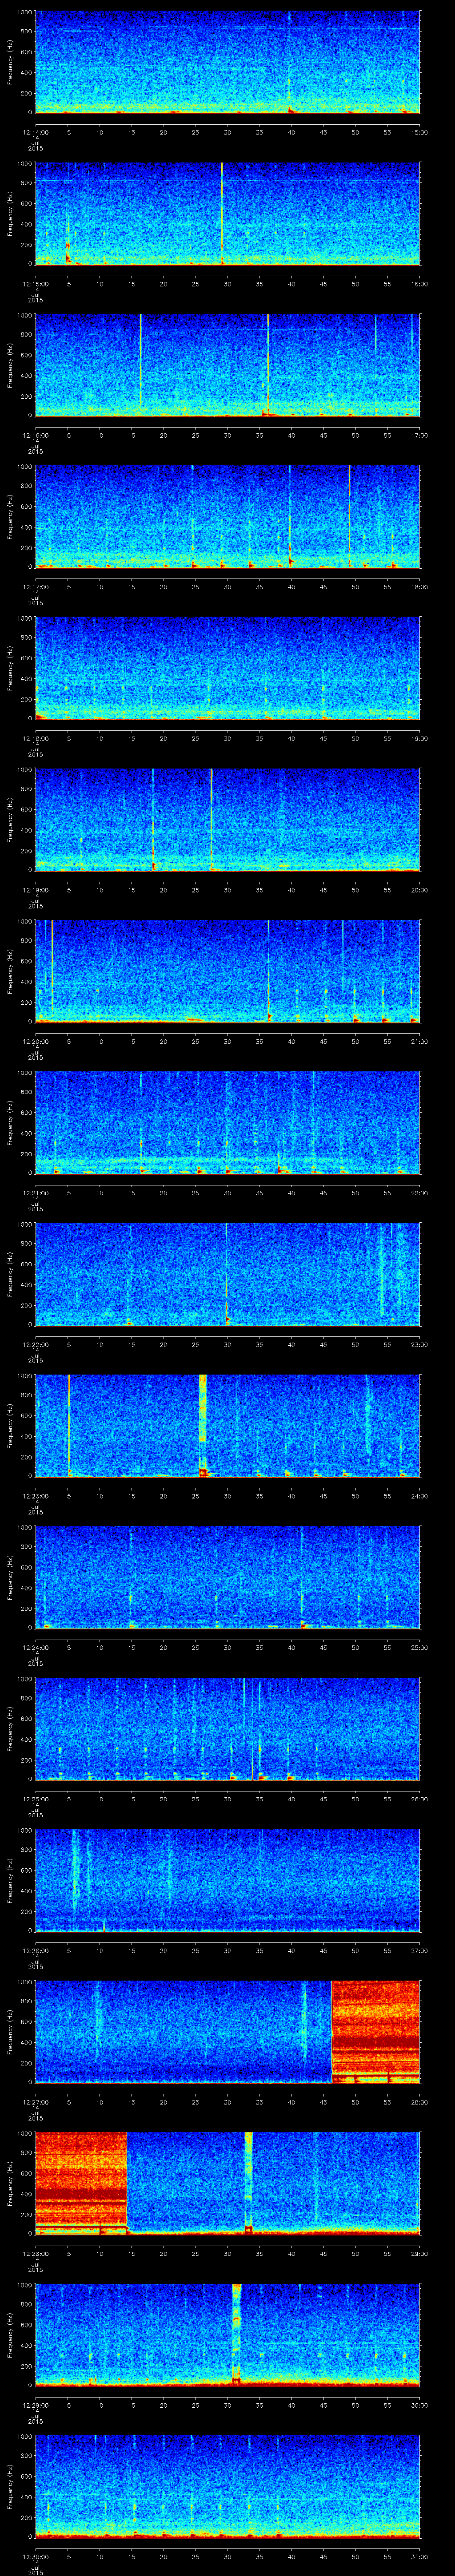Screen dimensions: 455x2576
Task: Select the spike near 5 seconds in 12:23 panel
Action: [x=68, y=1424]
